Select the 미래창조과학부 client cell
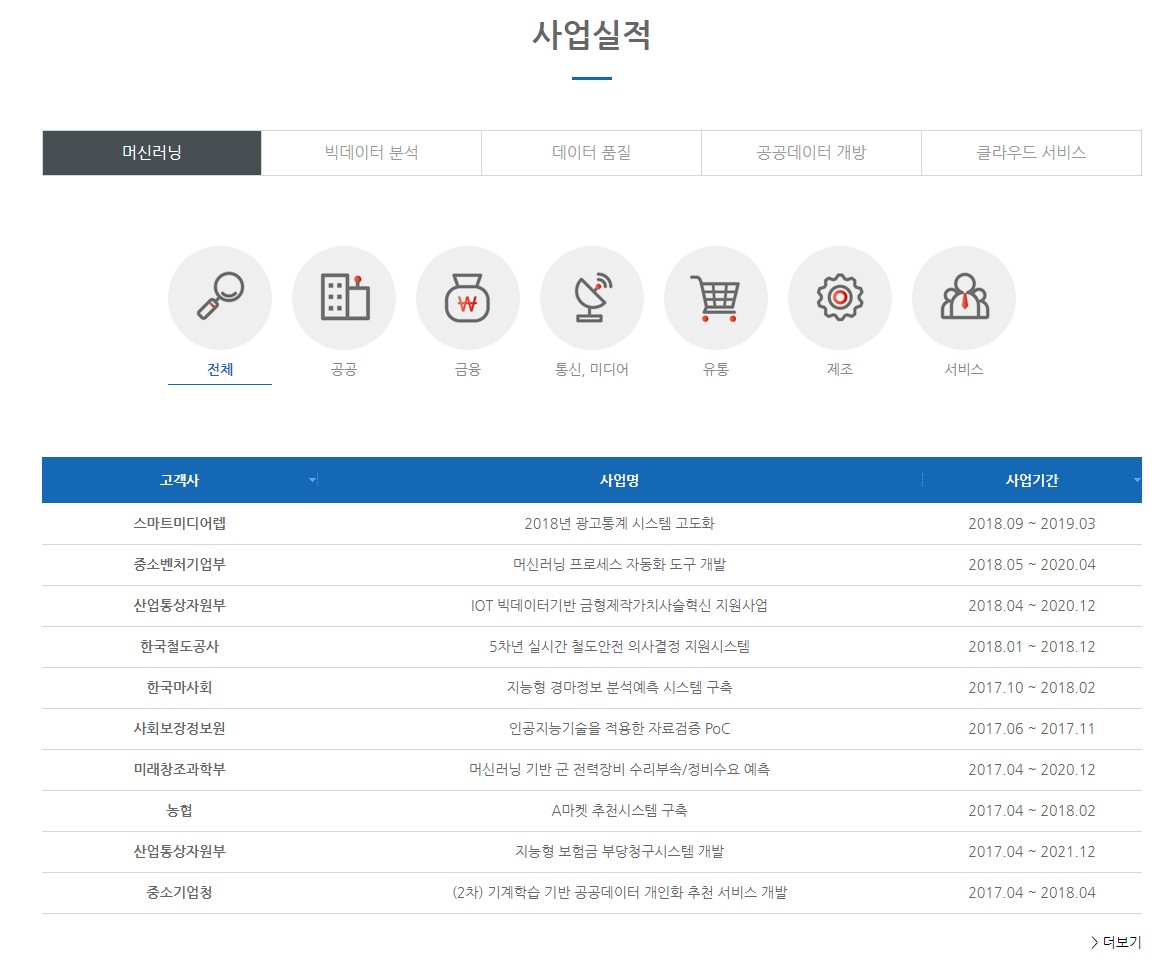 180,769
